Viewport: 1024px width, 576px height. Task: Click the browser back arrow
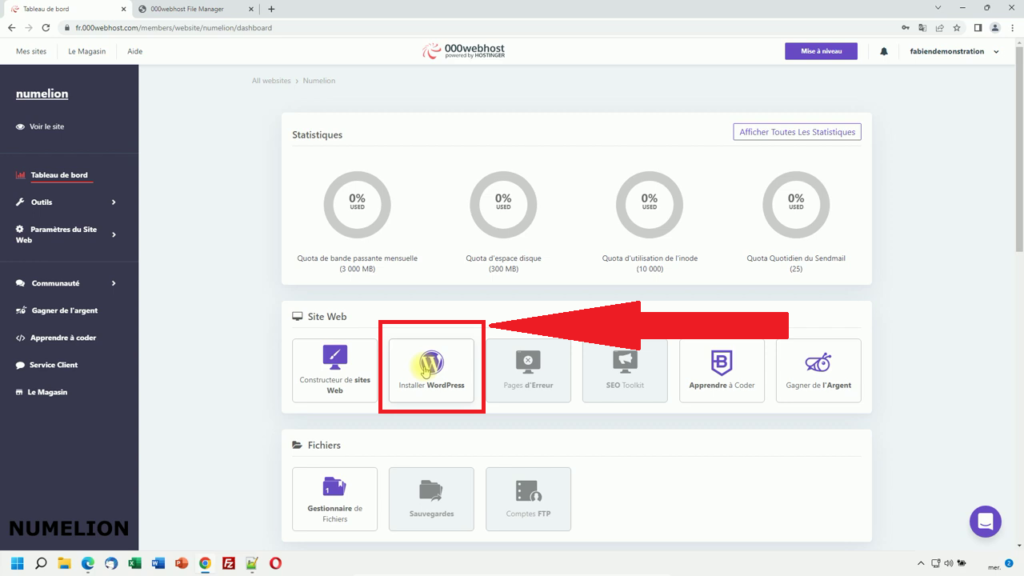[12, 27]
